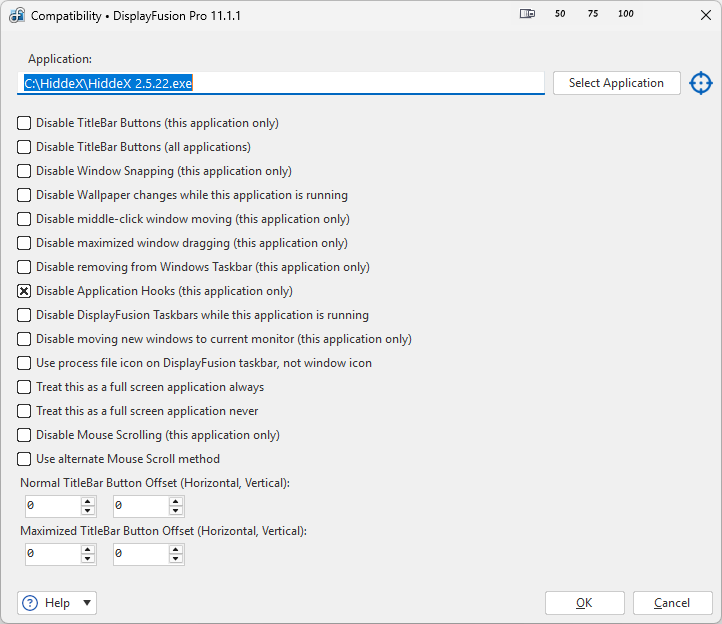This screenshot has width=722, height=624.
Task: Click the Help question mark icon
Action: coord(30,603)
